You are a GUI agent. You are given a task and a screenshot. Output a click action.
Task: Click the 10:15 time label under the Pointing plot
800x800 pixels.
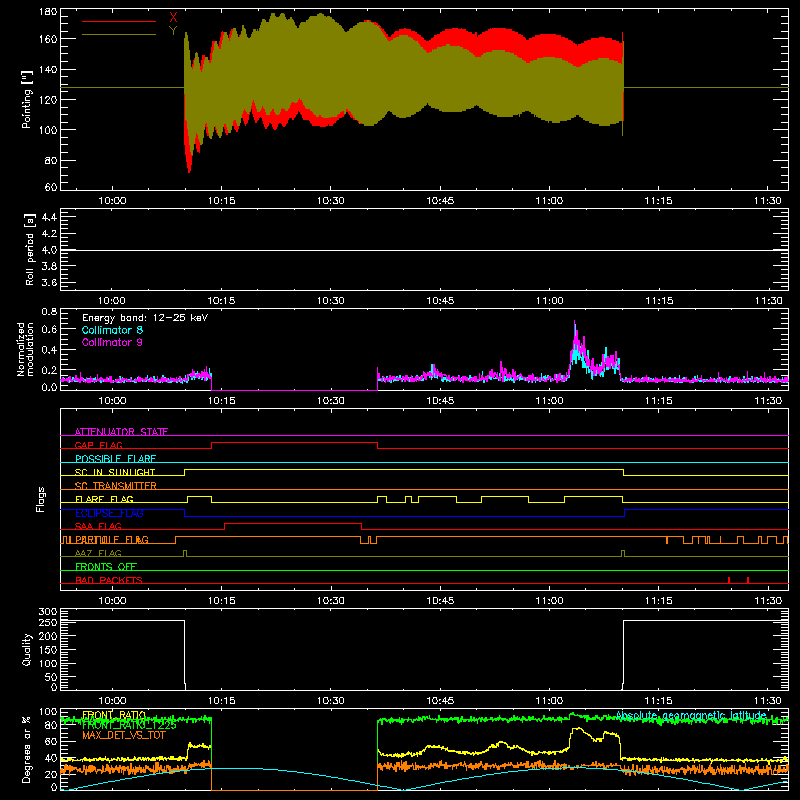coord(221,201)
